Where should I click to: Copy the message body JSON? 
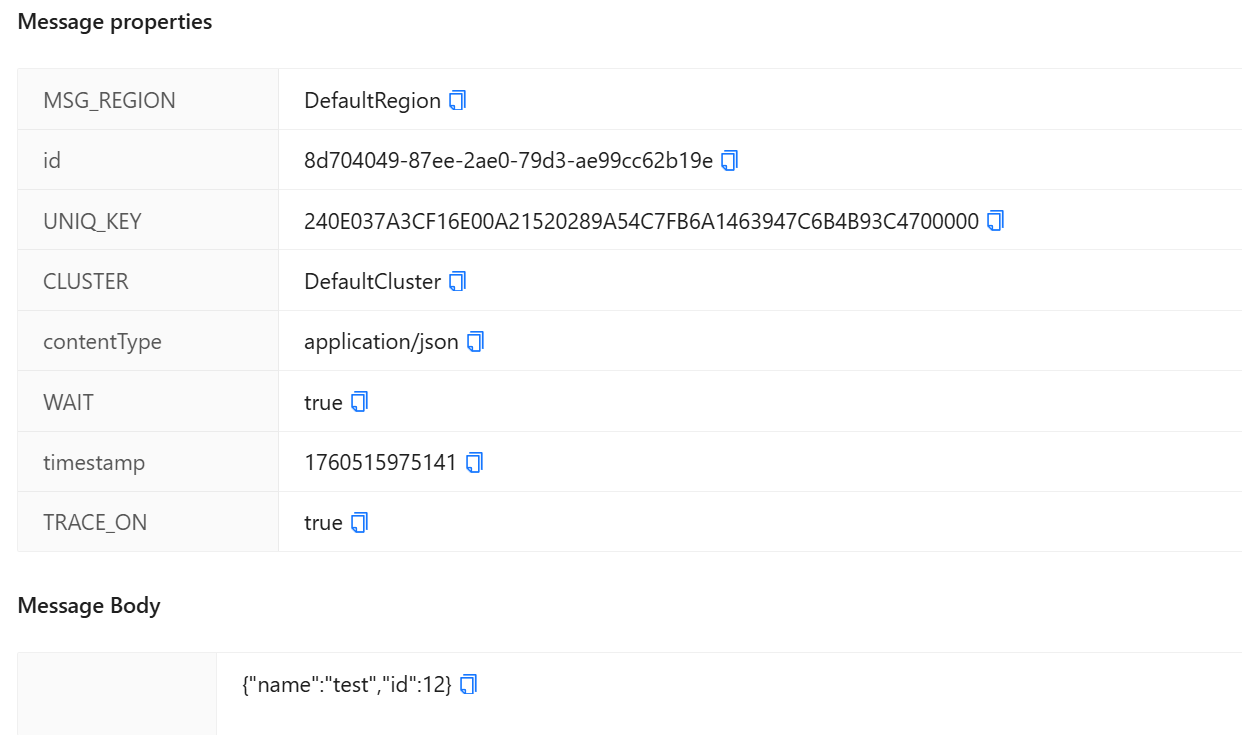[x=469, y=684]
